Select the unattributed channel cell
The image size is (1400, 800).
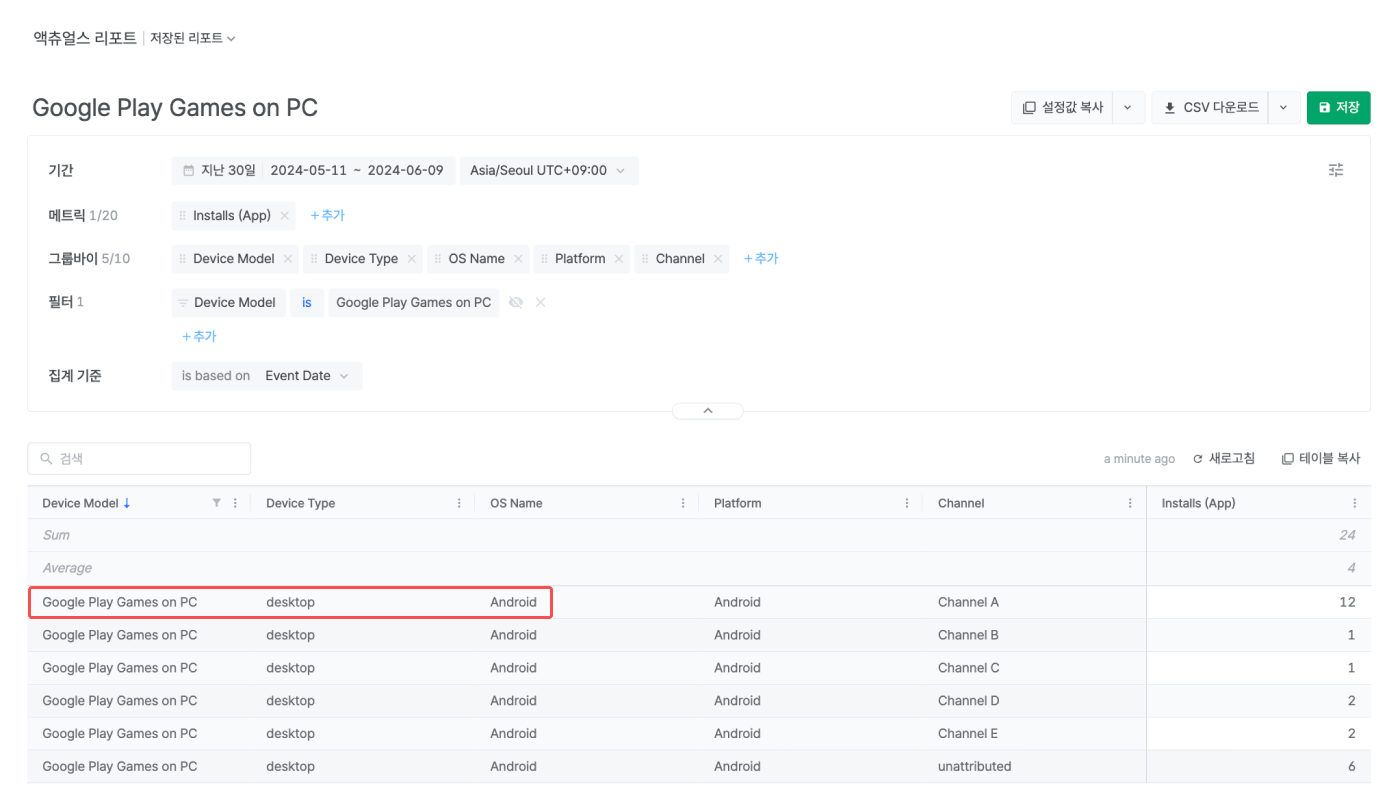[975, 767]
